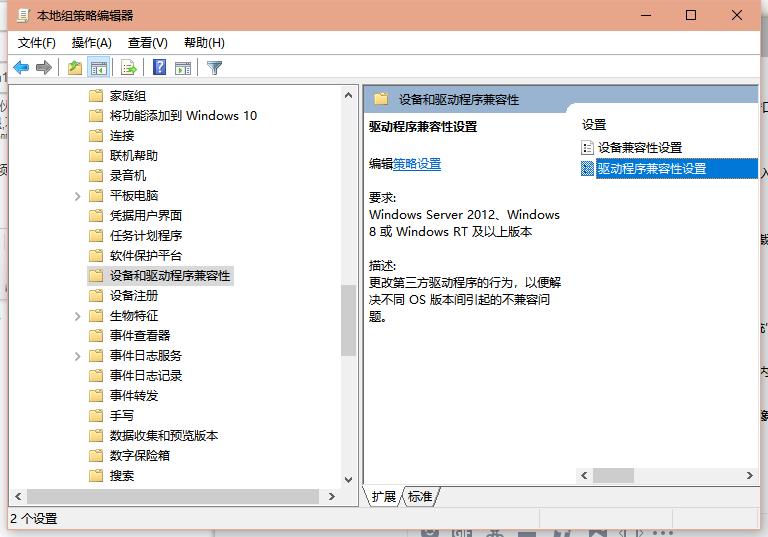Switch to the 扩展 tab
Viewport: 768px width, 537px height.
pos(384,496)
